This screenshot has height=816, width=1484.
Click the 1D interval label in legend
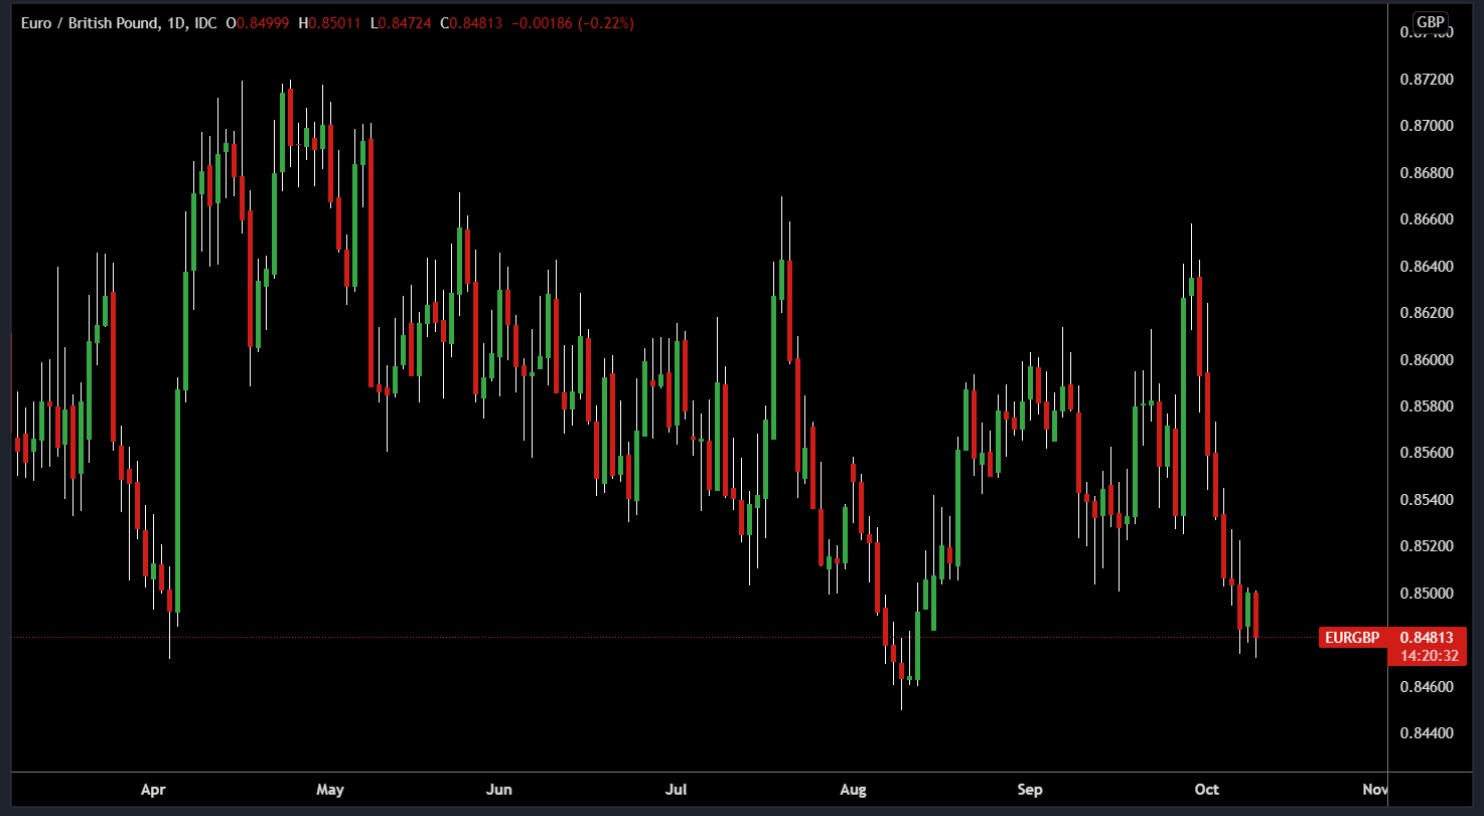tap(176, 23)
